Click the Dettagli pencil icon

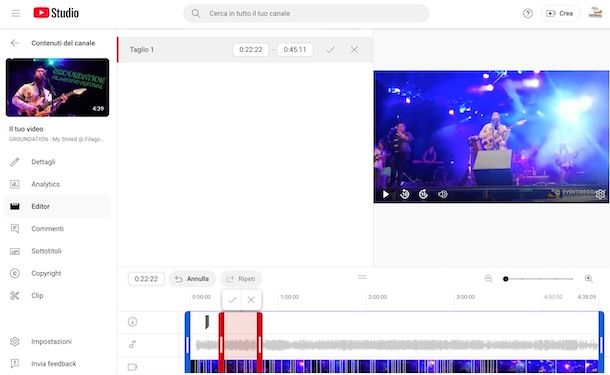click(x=15, y=162)
